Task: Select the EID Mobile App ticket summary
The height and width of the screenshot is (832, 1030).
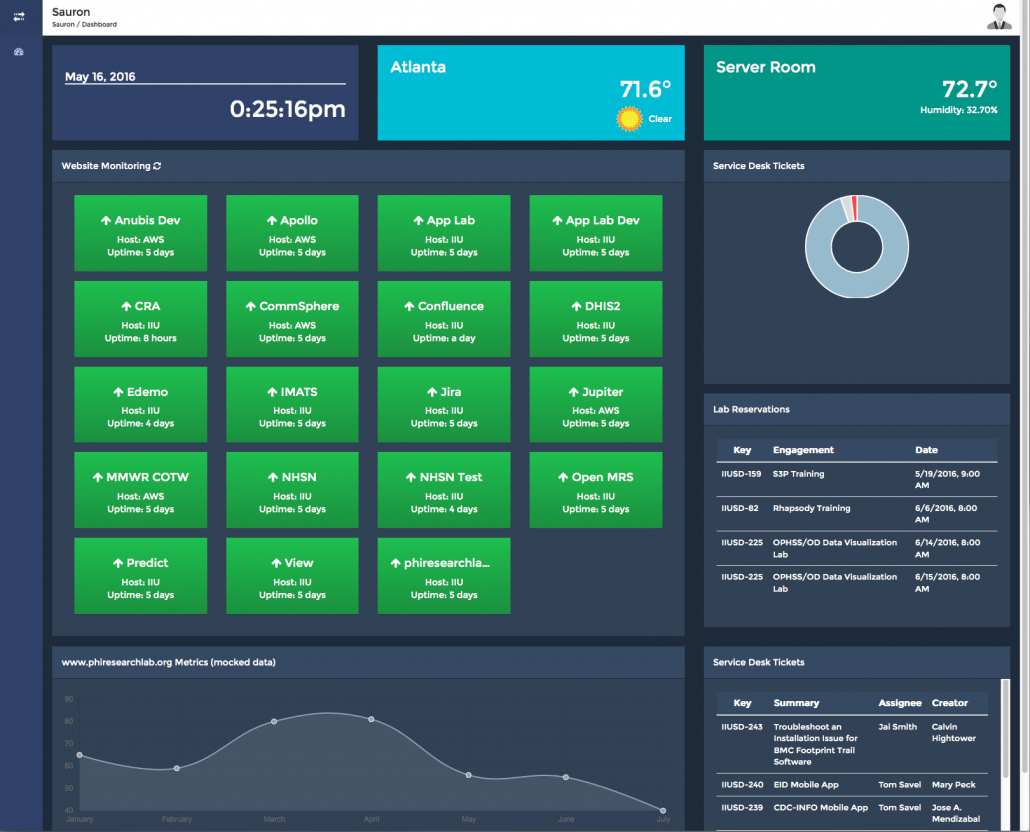Action: coord(806,785)
